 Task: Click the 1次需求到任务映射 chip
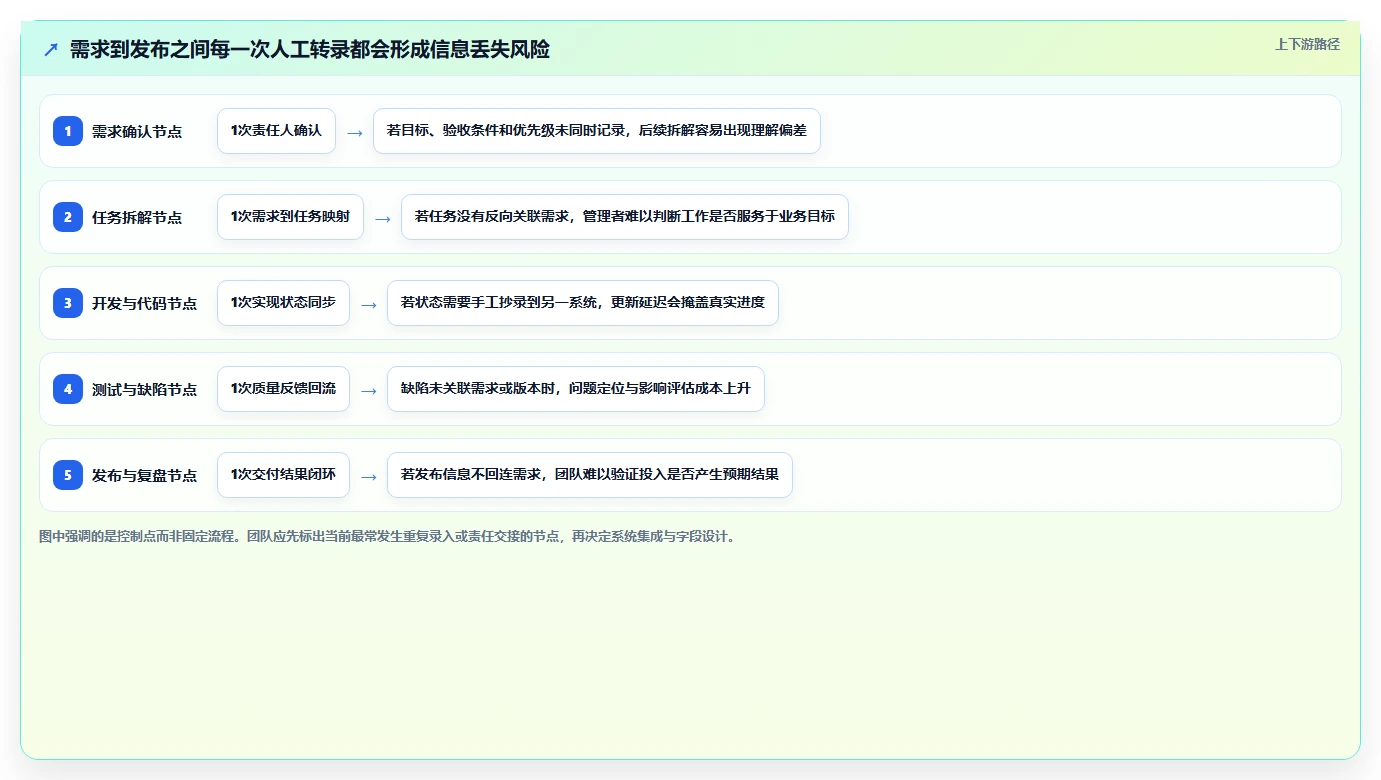pos(290,217)
